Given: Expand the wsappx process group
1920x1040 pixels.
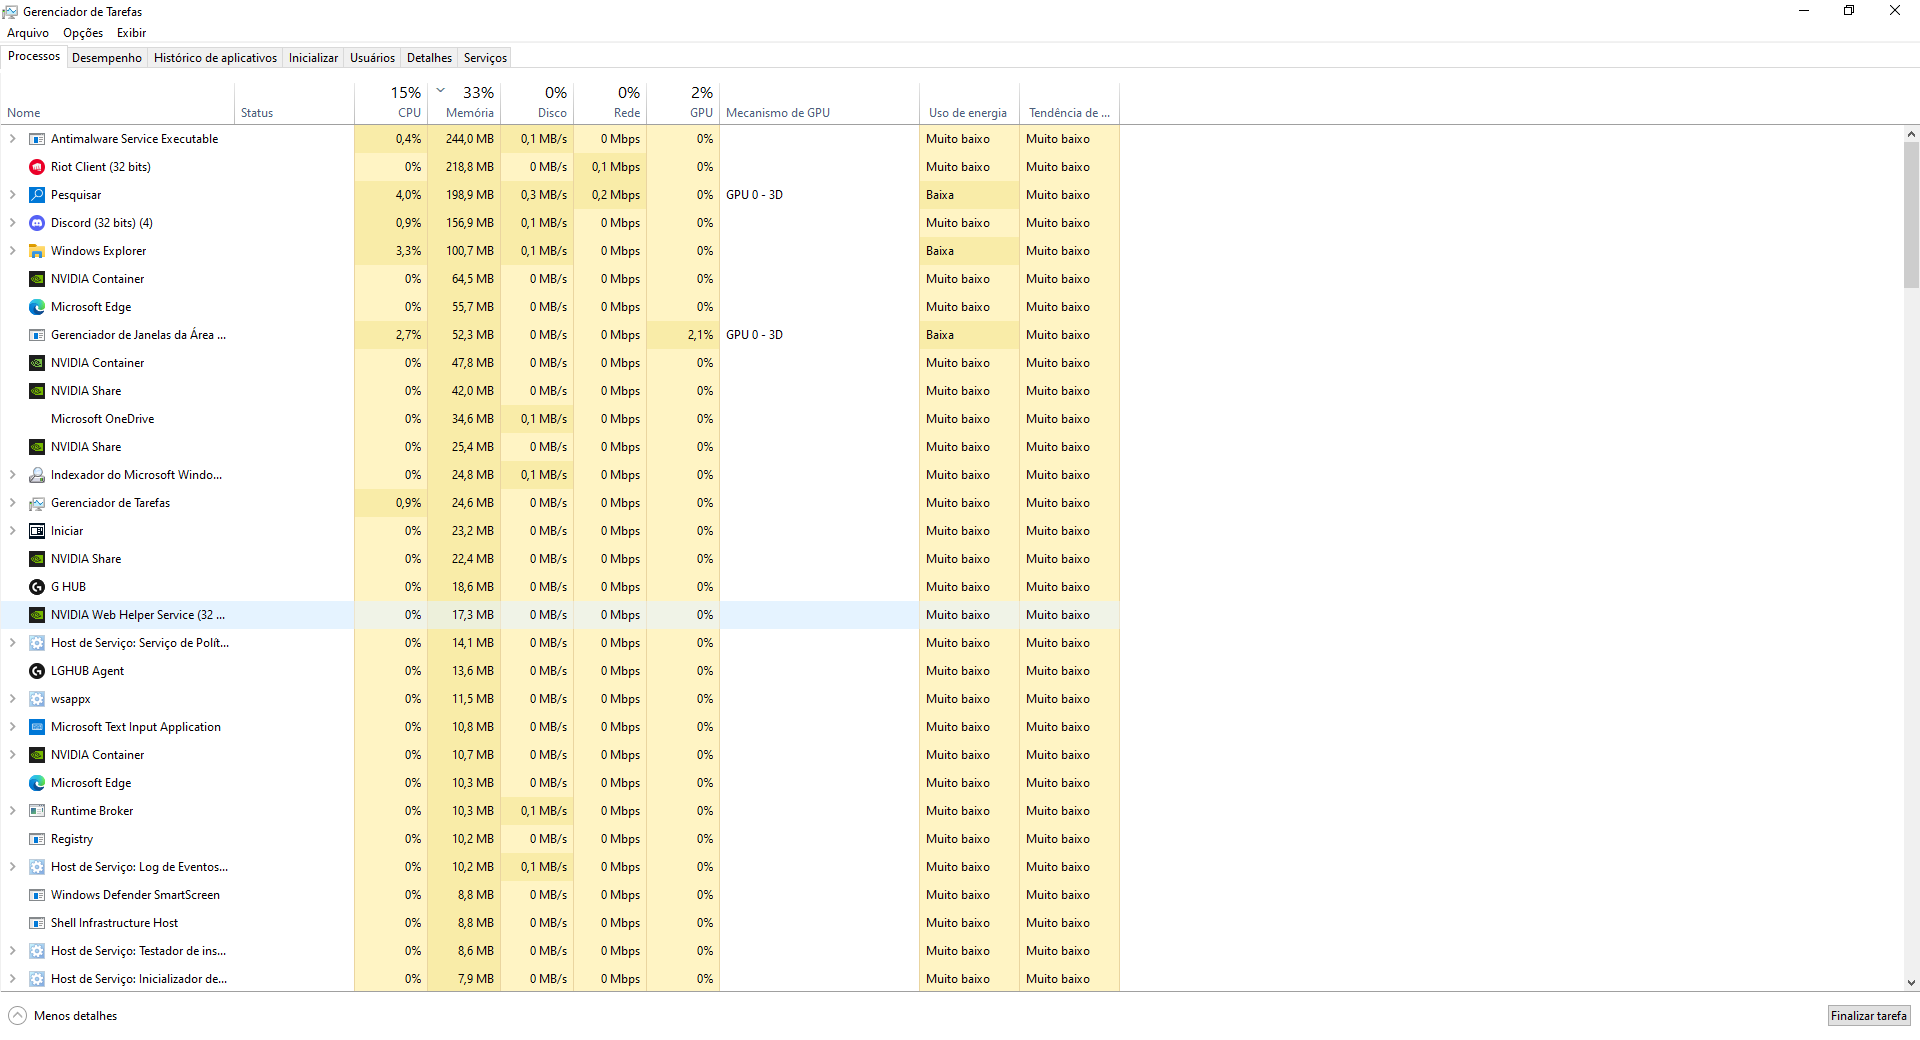Looking at the screenshot, I should (12, 699).
